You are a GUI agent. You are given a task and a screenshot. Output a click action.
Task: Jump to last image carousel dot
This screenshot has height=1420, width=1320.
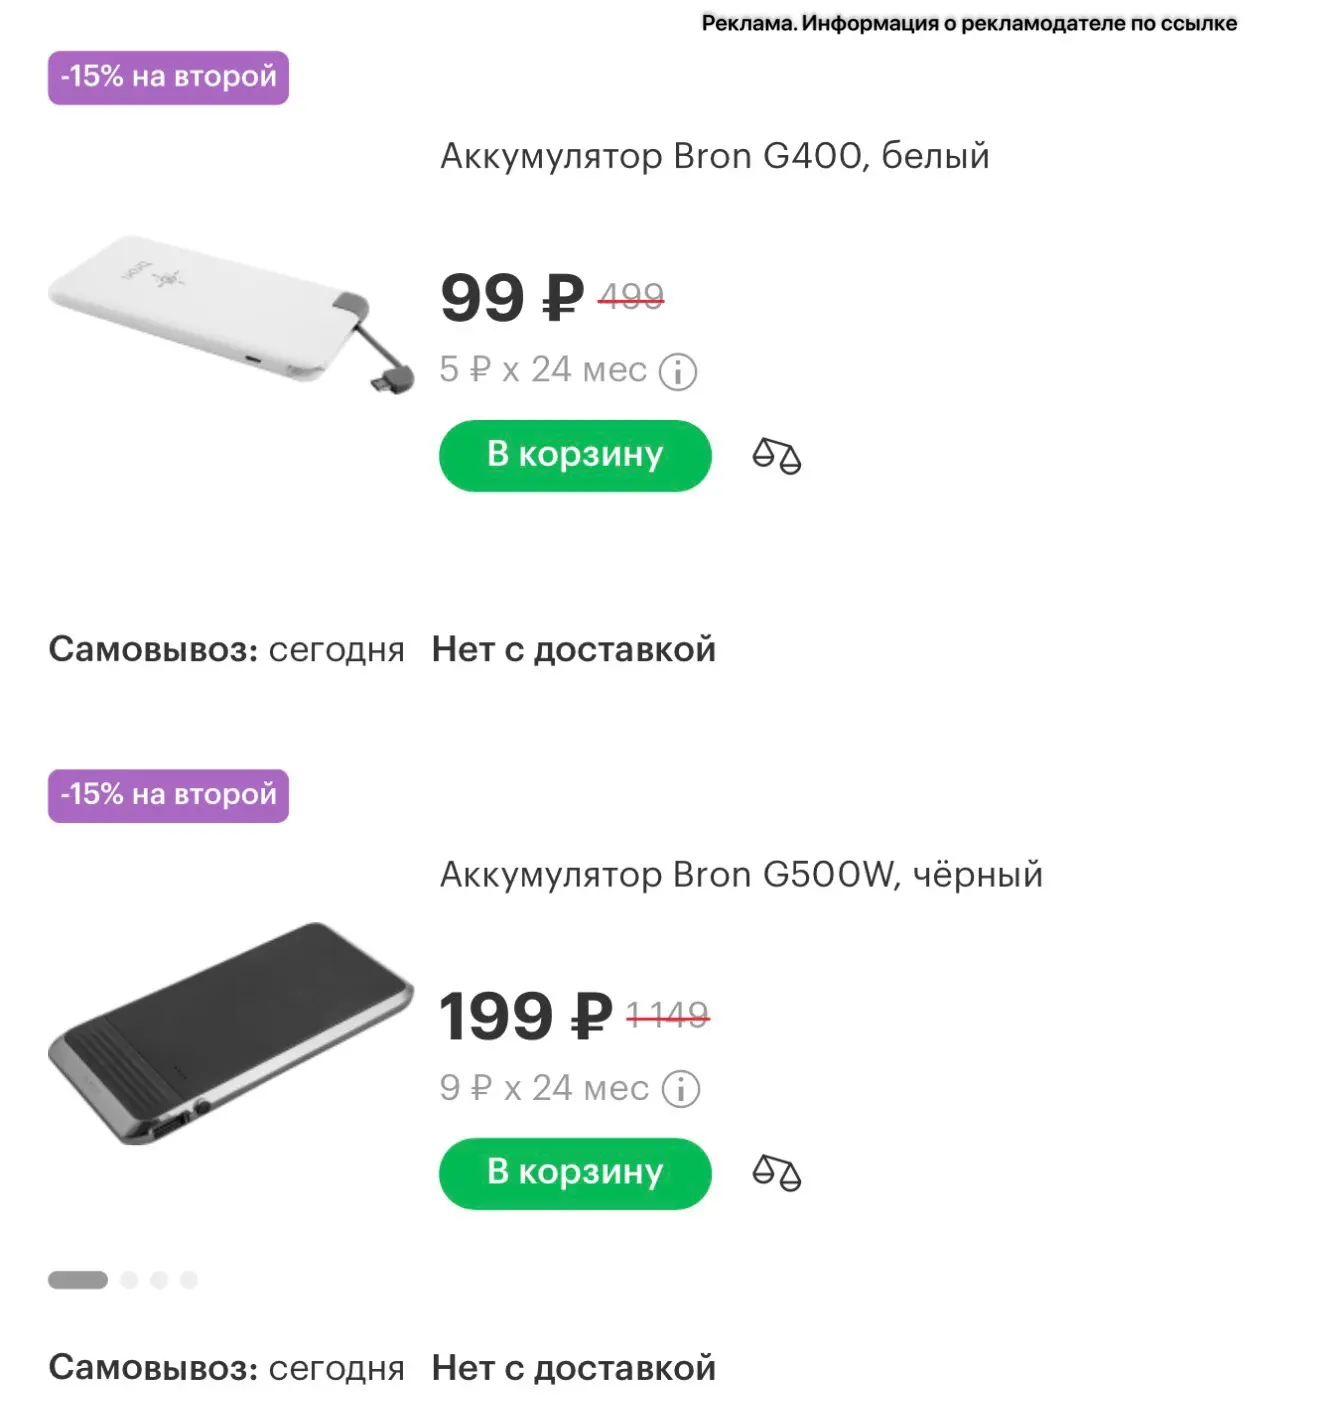point(189,1280)
